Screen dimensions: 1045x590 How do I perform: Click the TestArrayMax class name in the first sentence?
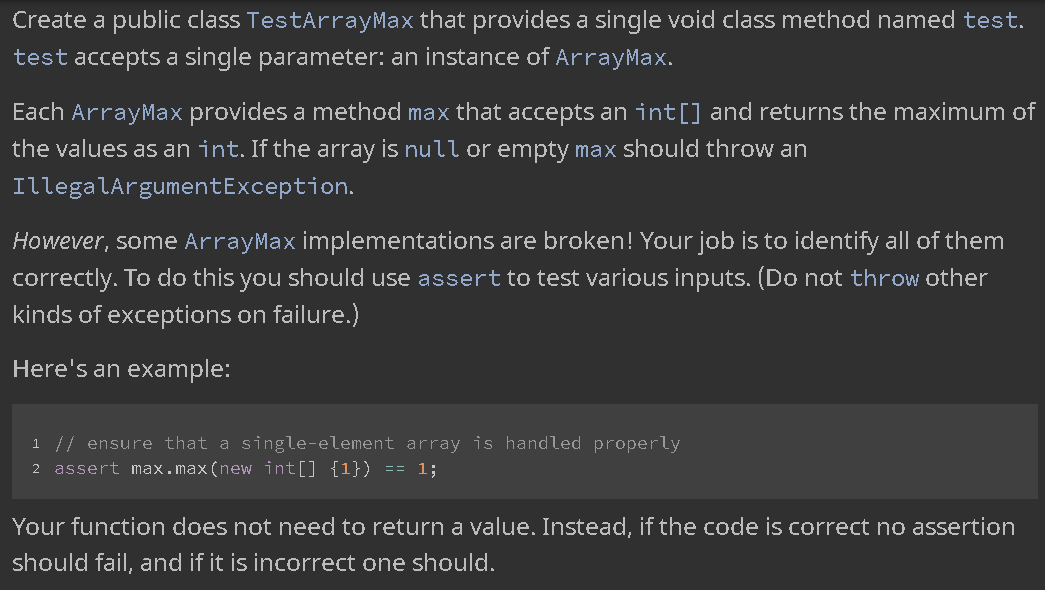click(330, 20)
